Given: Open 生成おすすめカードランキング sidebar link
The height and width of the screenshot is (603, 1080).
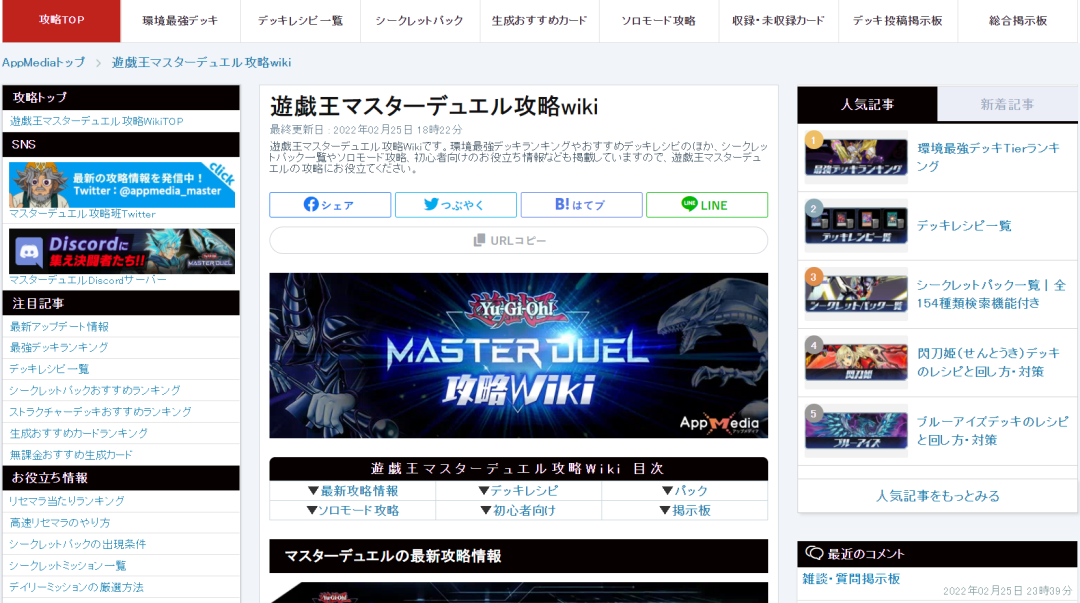Looking at the screenshot, I should [x=79, y=433].
